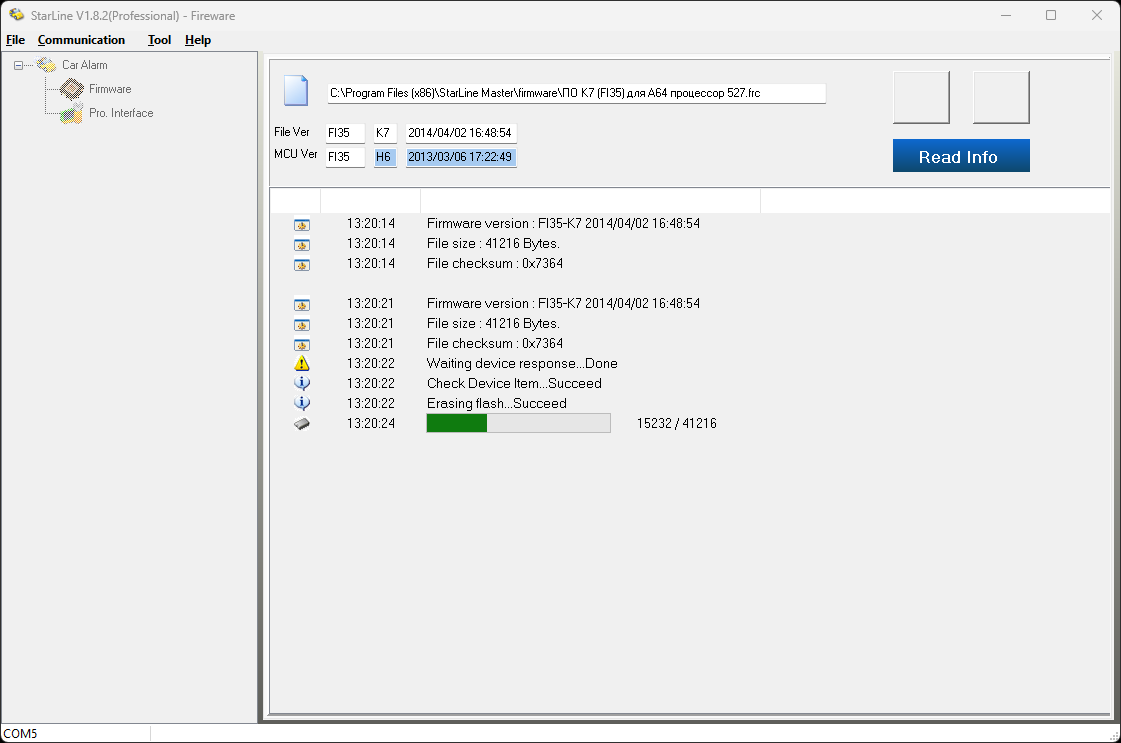This screenshot has height=743, width=1121.
Task: Click info icon beside Check Device Item
Action: (302, 383)
